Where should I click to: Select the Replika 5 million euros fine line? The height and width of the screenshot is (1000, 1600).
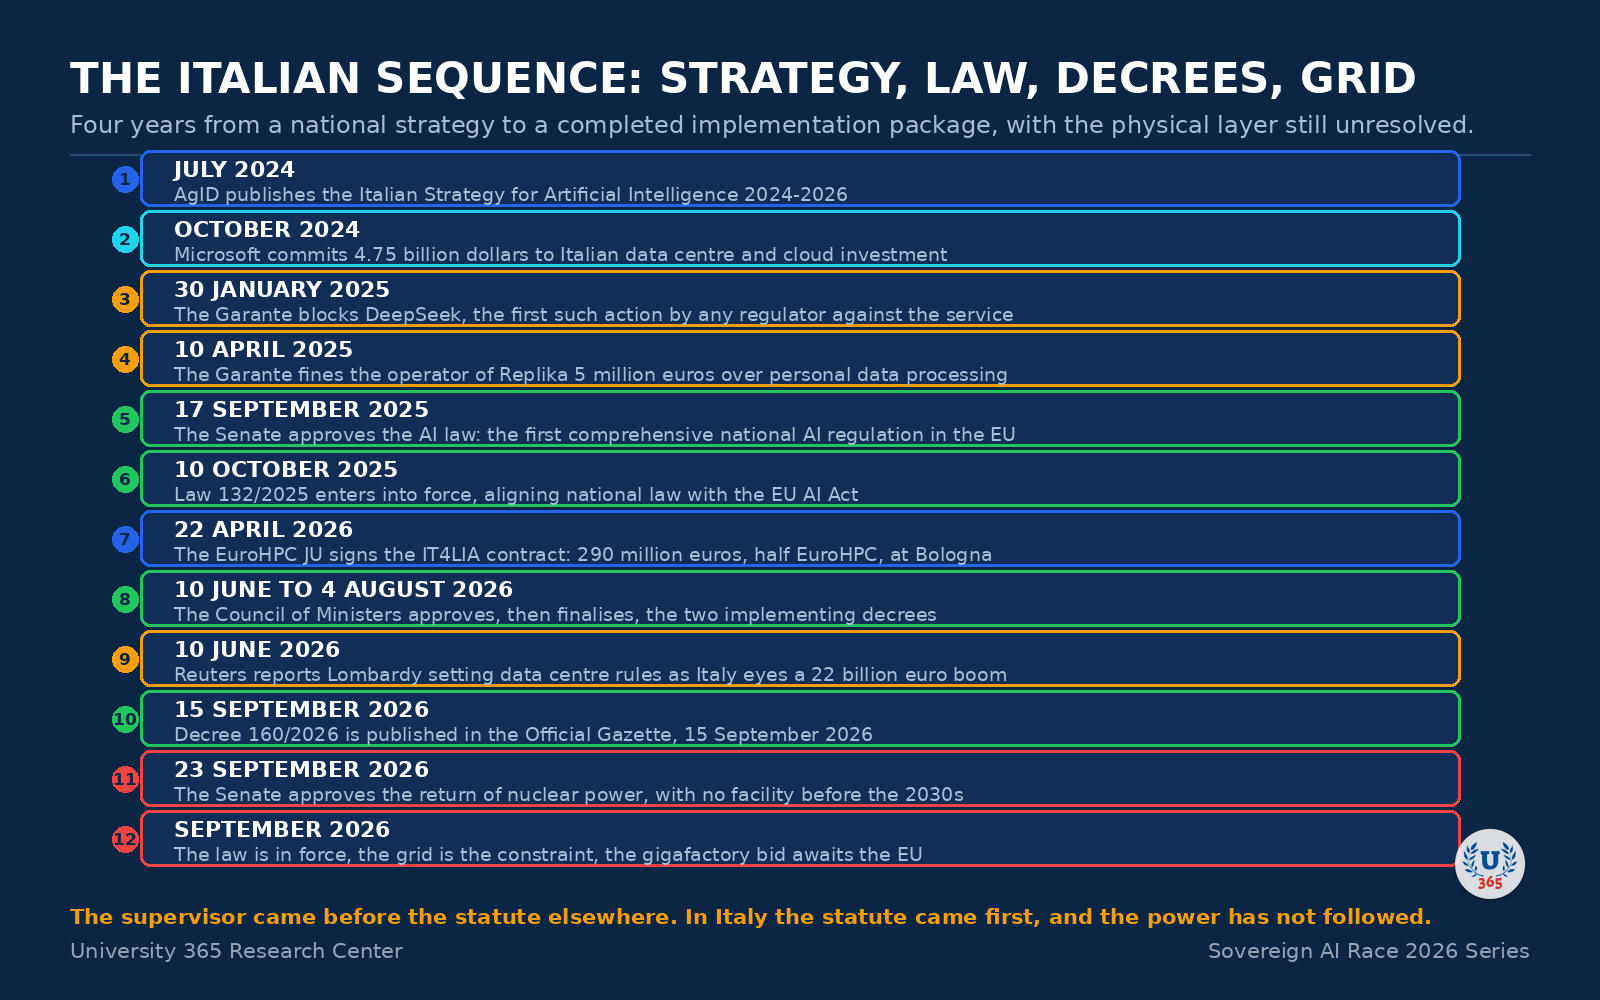[x=591, y=375]
